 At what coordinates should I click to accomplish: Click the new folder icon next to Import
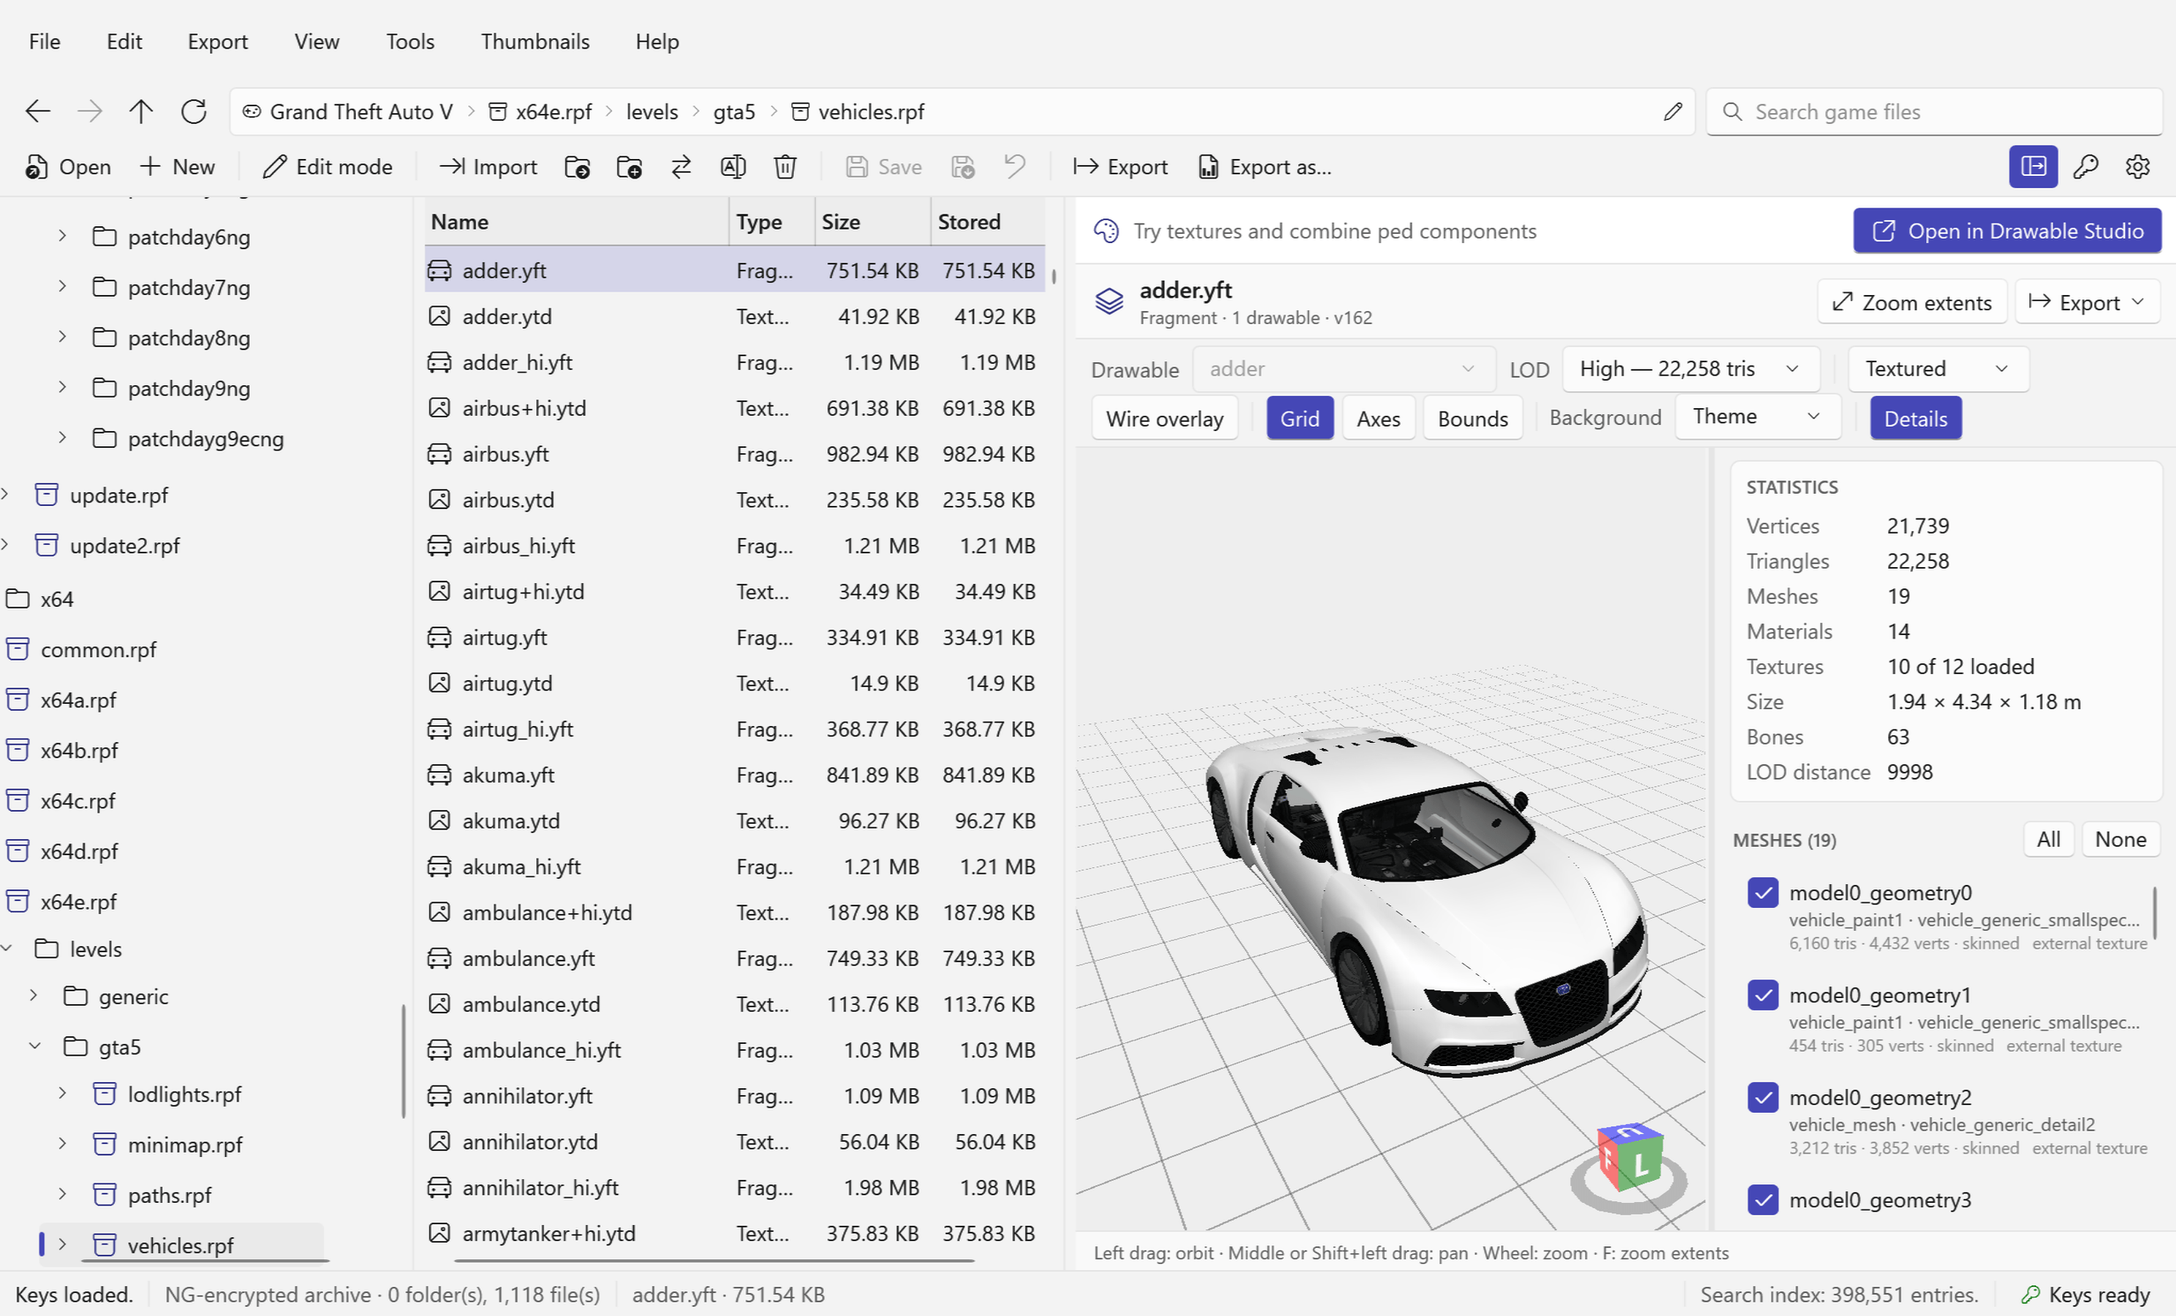click(x=577, y=167)
